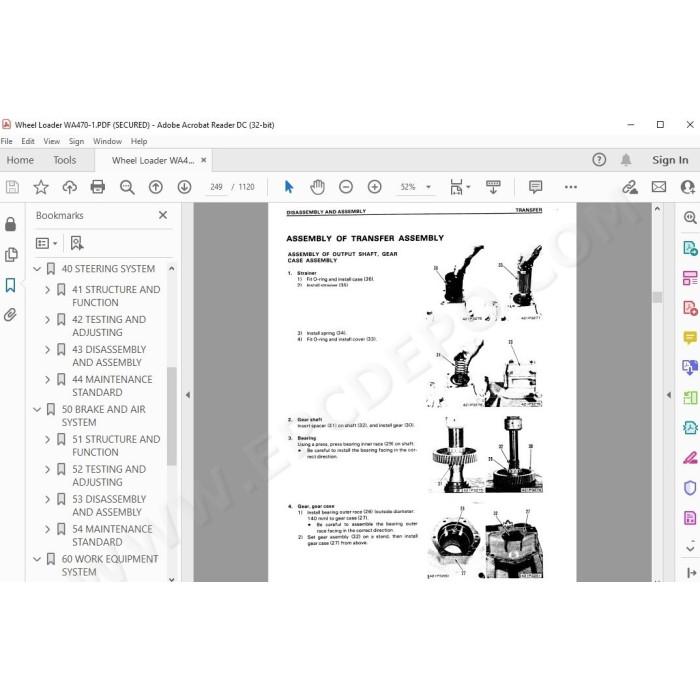Open Organize Pages tool in right pane

tap(690, 278)
